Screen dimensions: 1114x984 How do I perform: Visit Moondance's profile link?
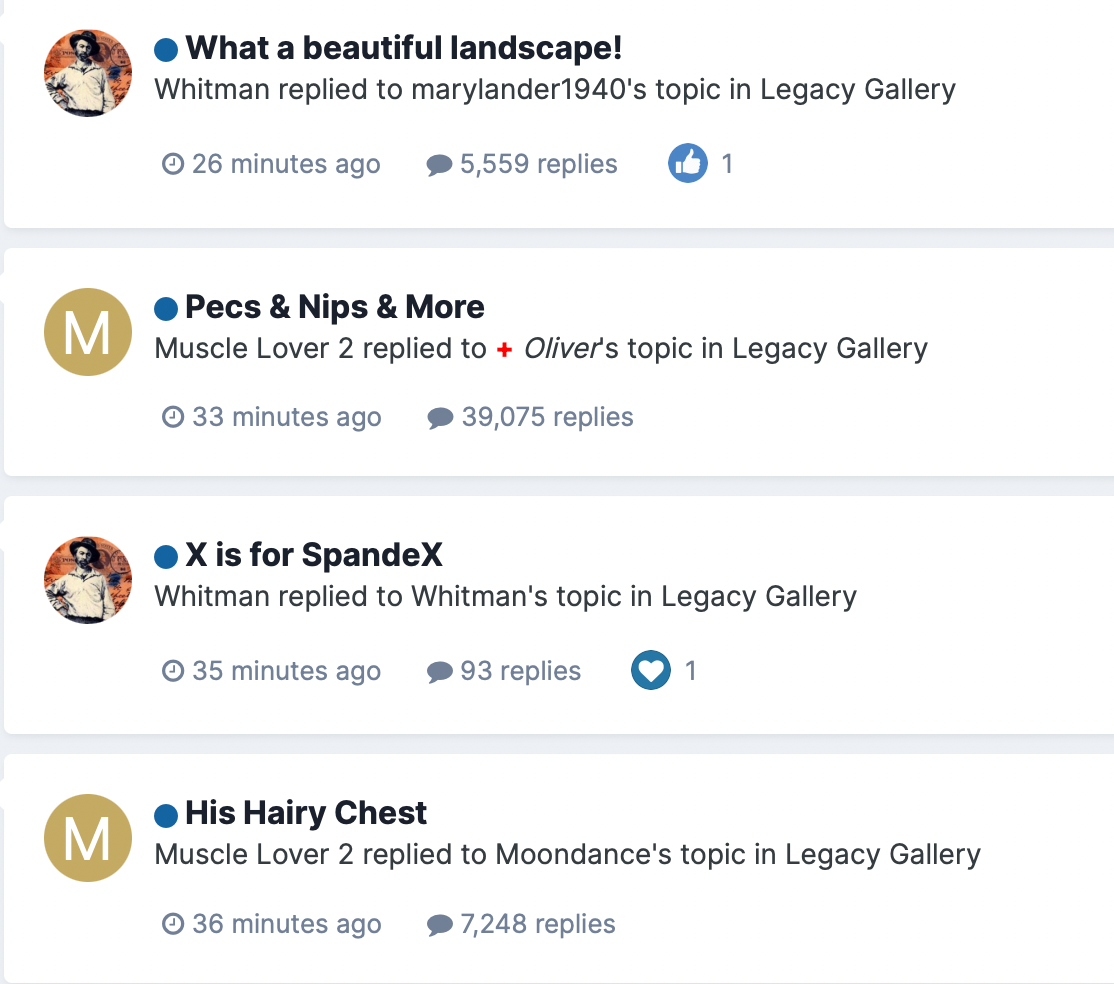[x=575, y=855]
